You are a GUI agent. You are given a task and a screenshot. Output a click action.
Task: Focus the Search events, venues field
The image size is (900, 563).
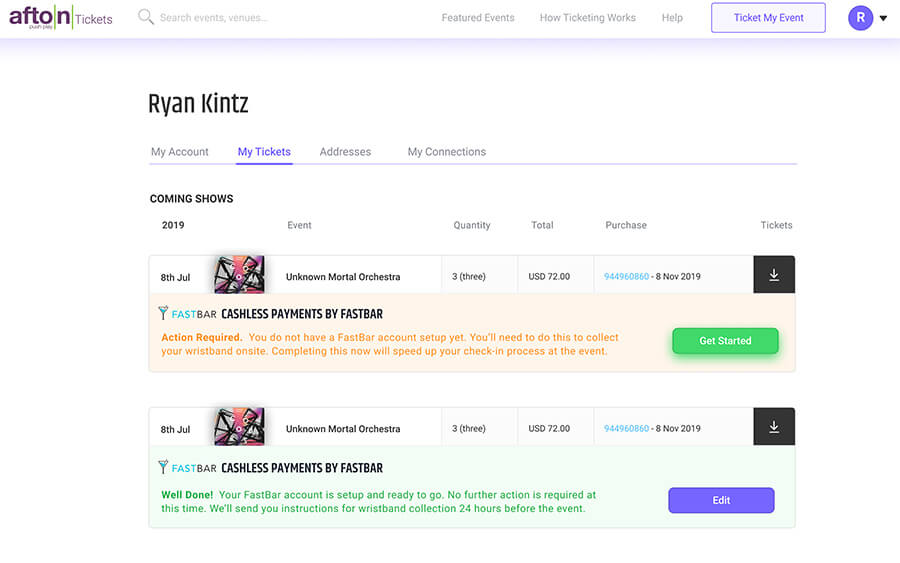(214, 18)
